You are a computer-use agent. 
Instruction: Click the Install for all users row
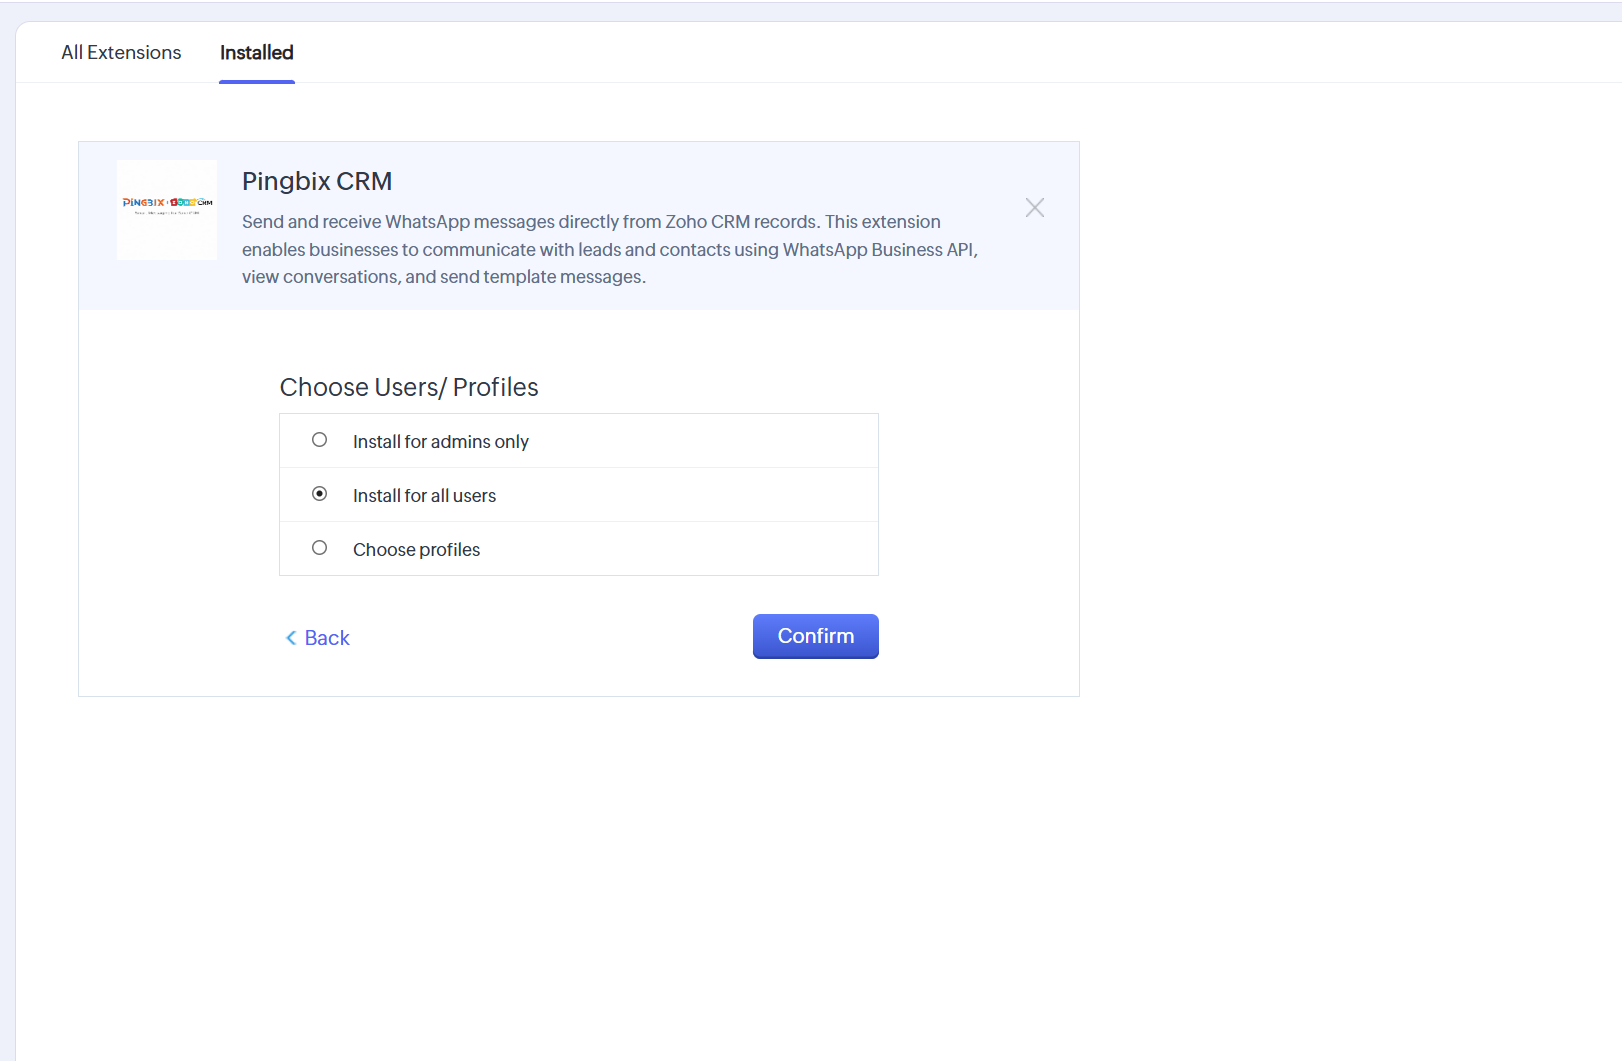point(578,494)
